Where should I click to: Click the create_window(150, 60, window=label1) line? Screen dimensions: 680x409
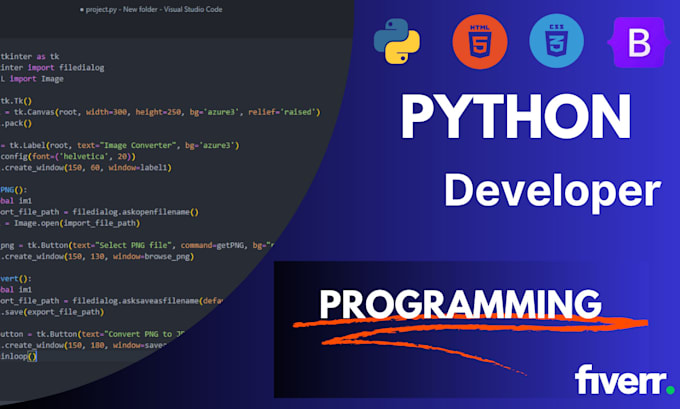pyautogui.click(x=86, y=167)
